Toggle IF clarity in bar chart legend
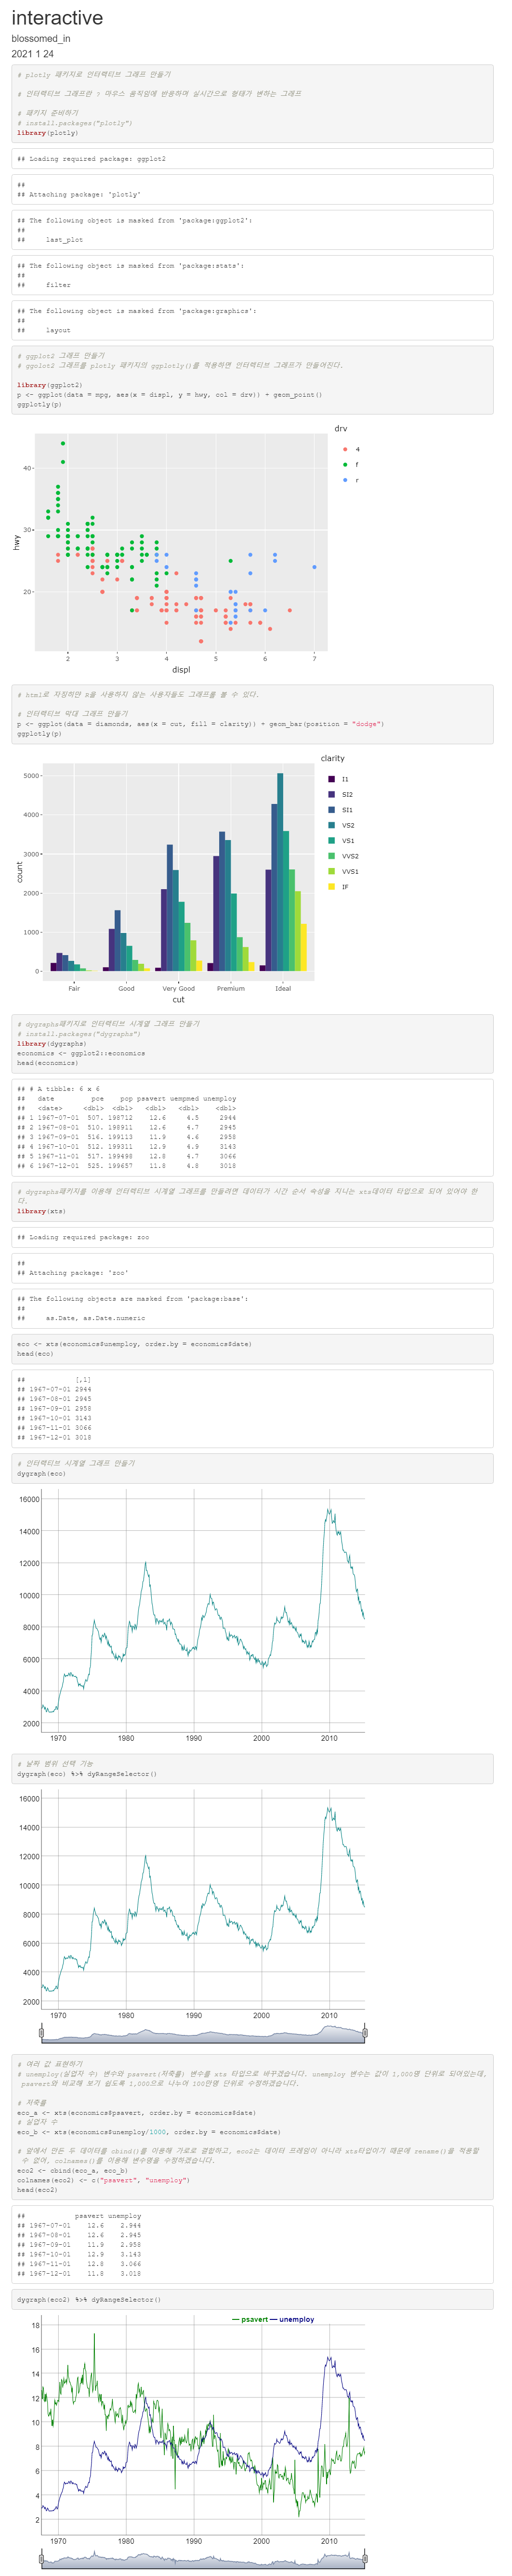 click(338, 887)
